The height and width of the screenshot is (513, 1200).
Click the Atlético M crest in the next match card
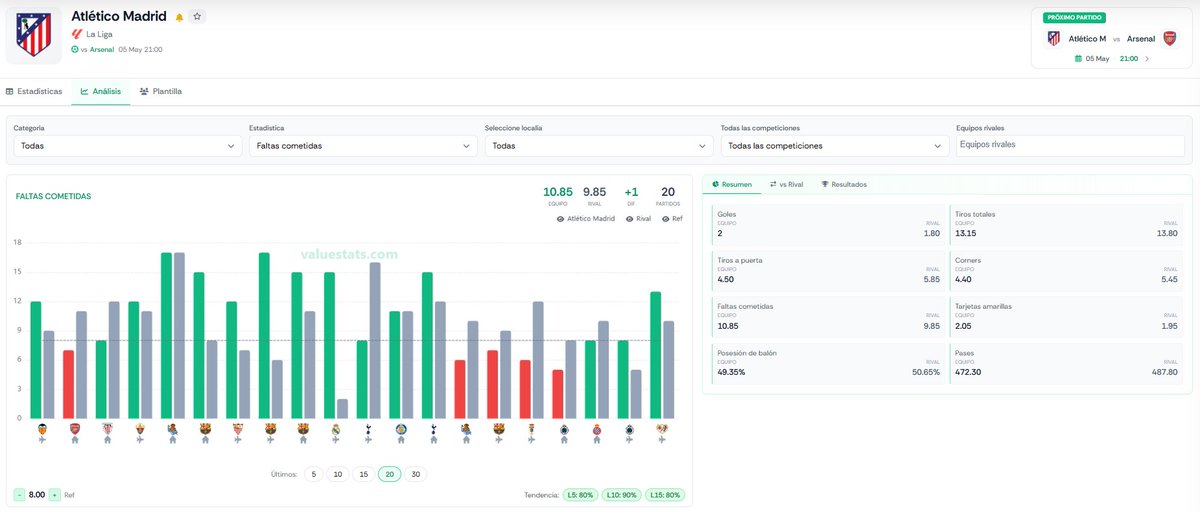click(x=1053, y=38)
